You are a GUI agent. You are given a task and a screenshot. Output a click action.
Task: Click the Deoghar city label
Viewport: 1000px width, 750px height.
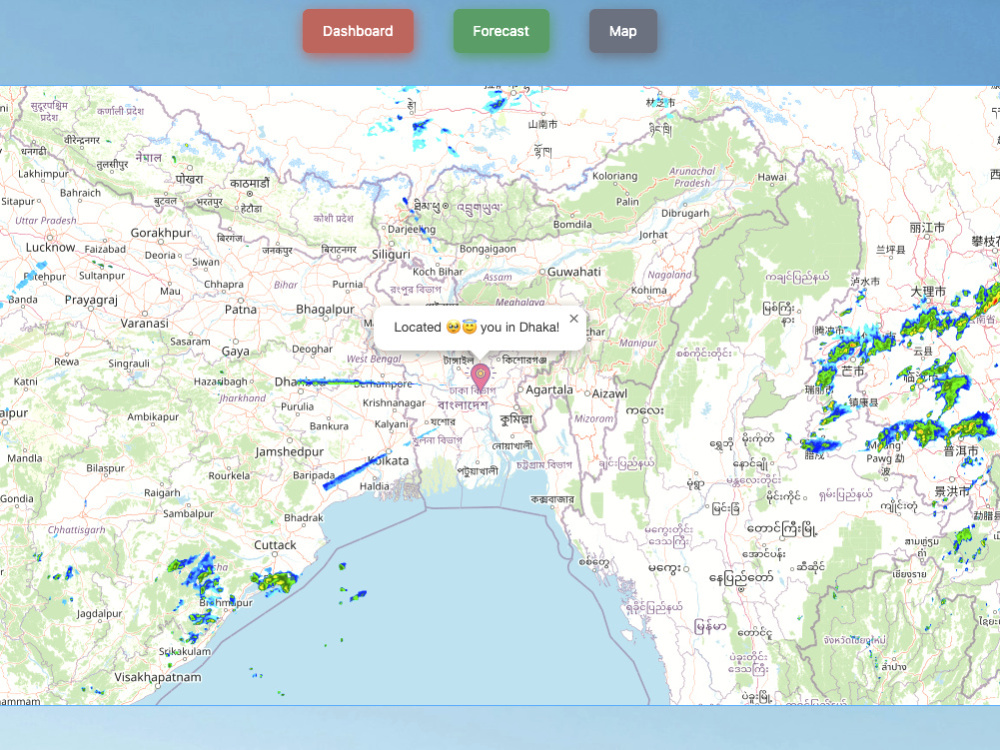[x=312, y=349]
